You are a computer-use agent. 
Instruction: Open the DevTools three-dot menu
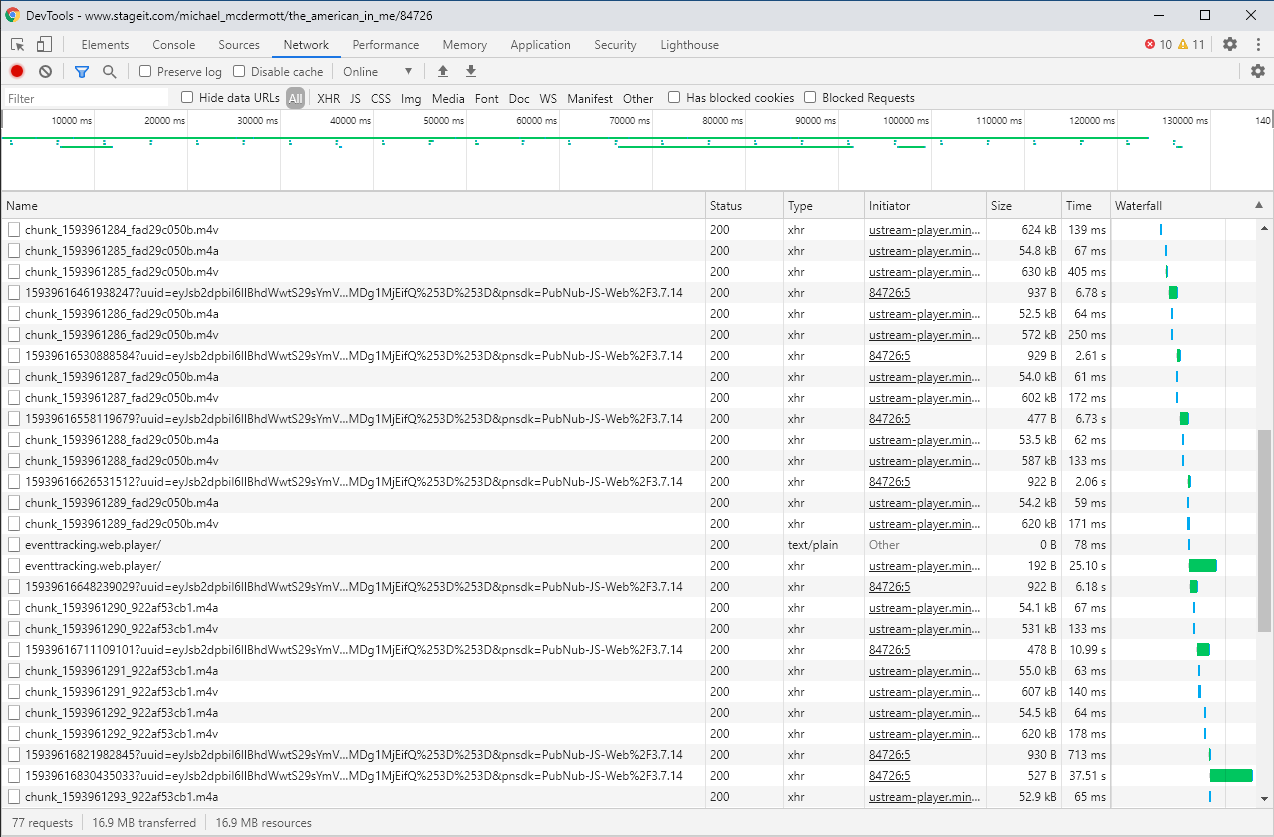(1258, 44)
